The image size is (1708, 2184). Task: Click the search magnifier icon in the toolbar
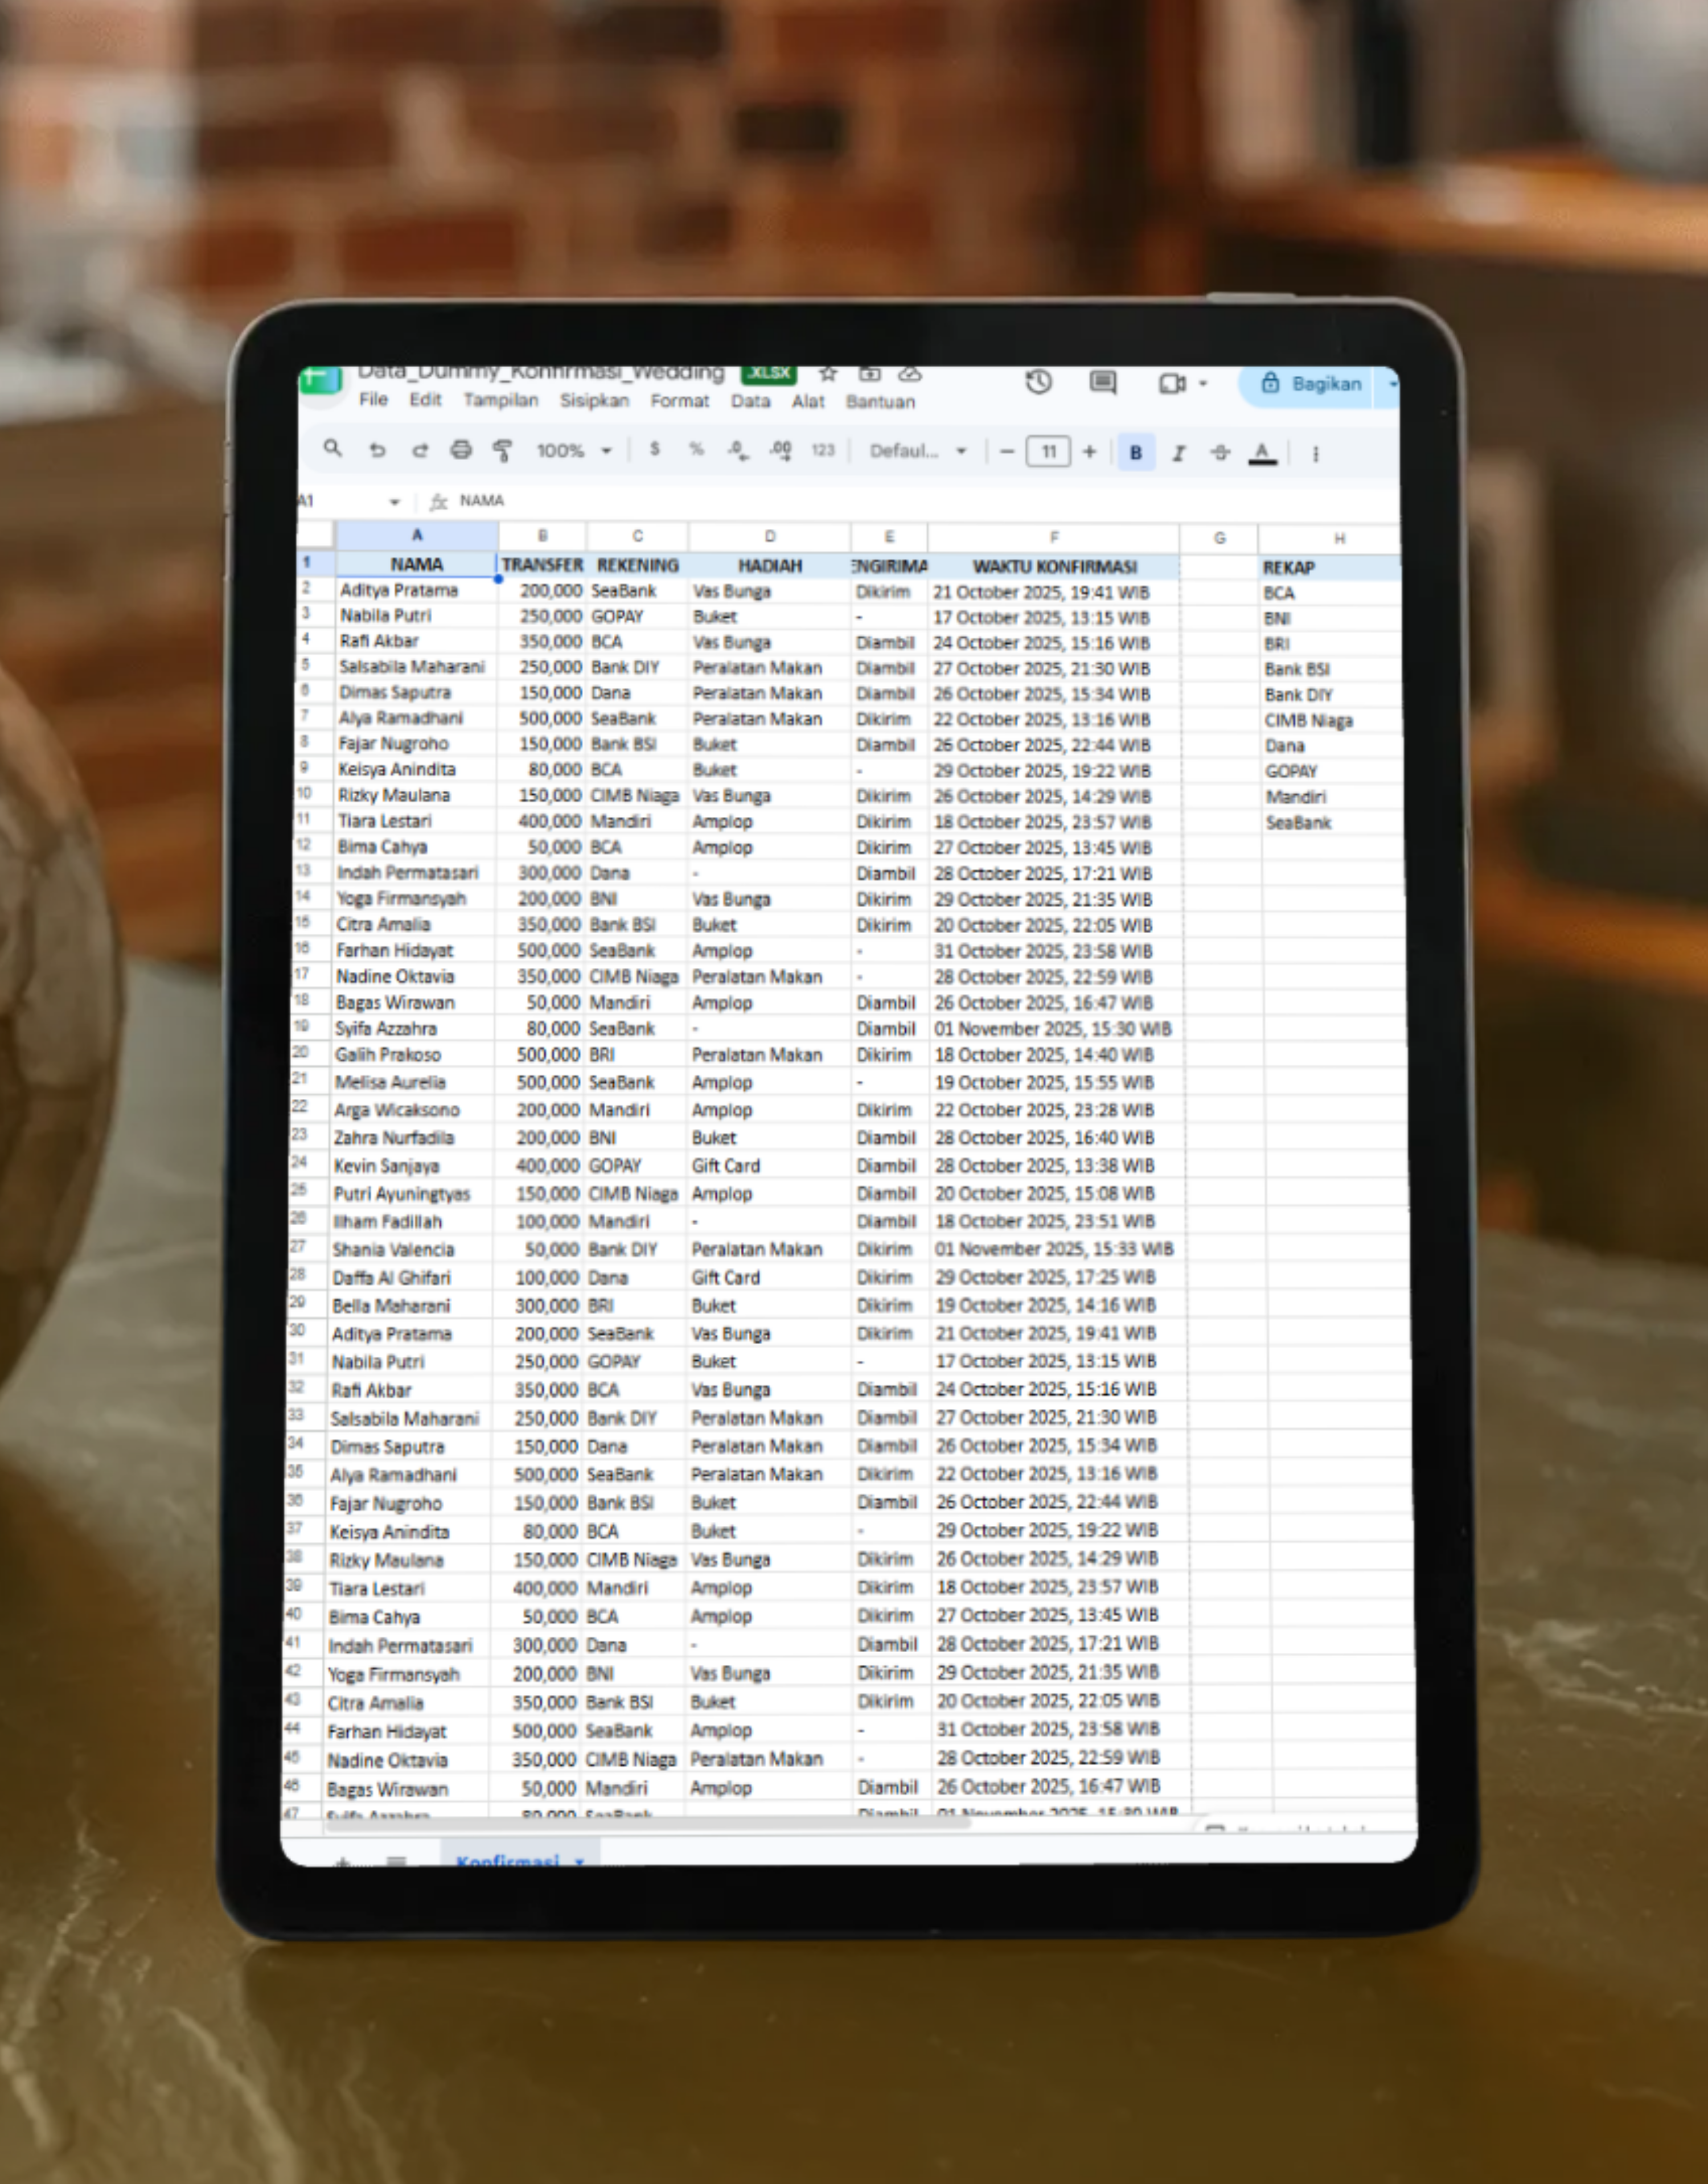coord(333,449)
